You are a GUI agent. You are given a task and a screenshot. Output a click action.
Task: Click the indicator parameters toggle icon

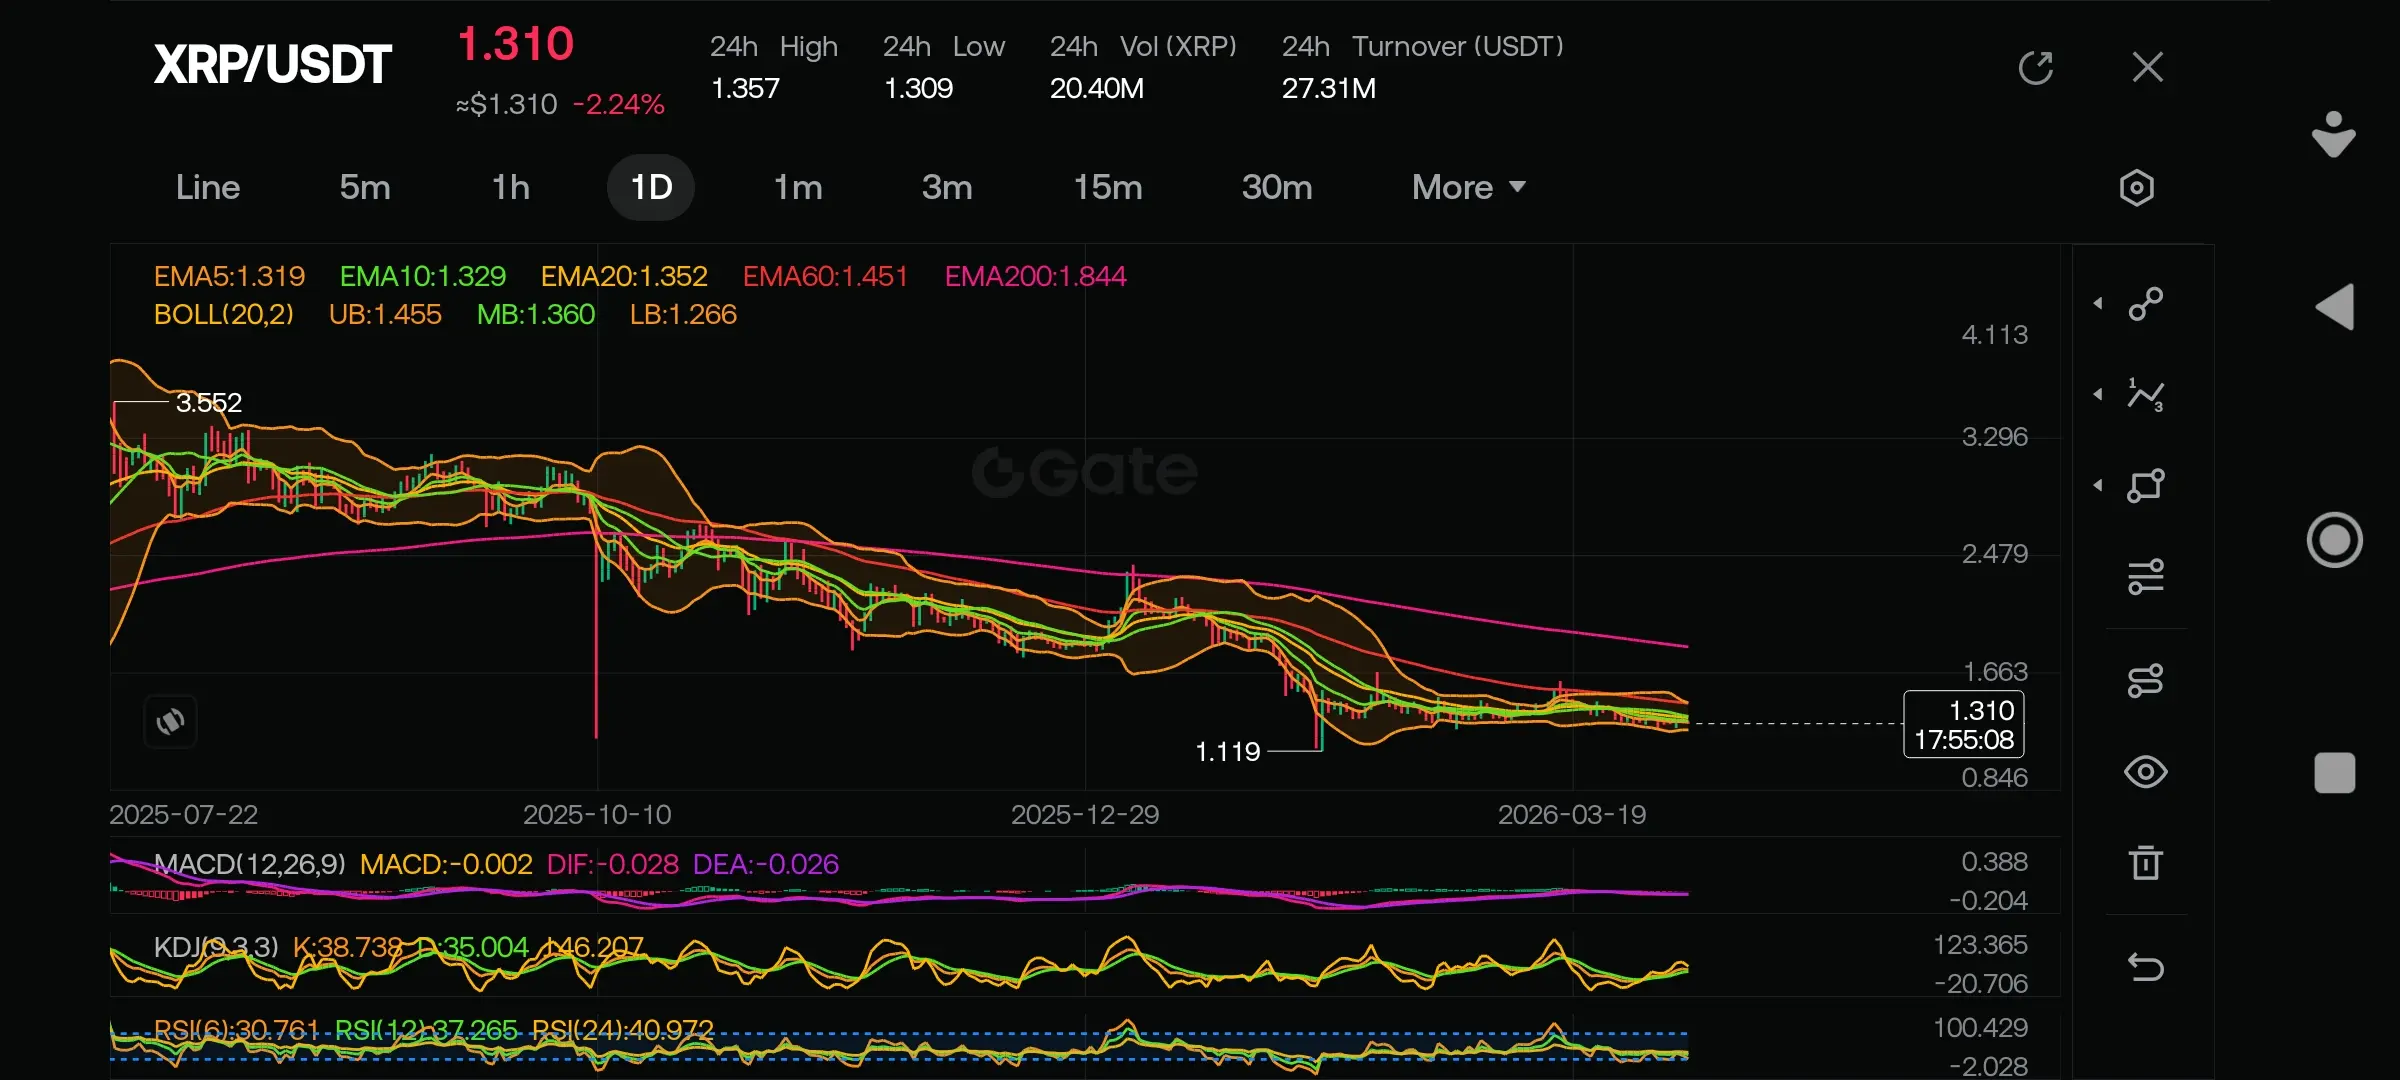tap(2145, 681)
